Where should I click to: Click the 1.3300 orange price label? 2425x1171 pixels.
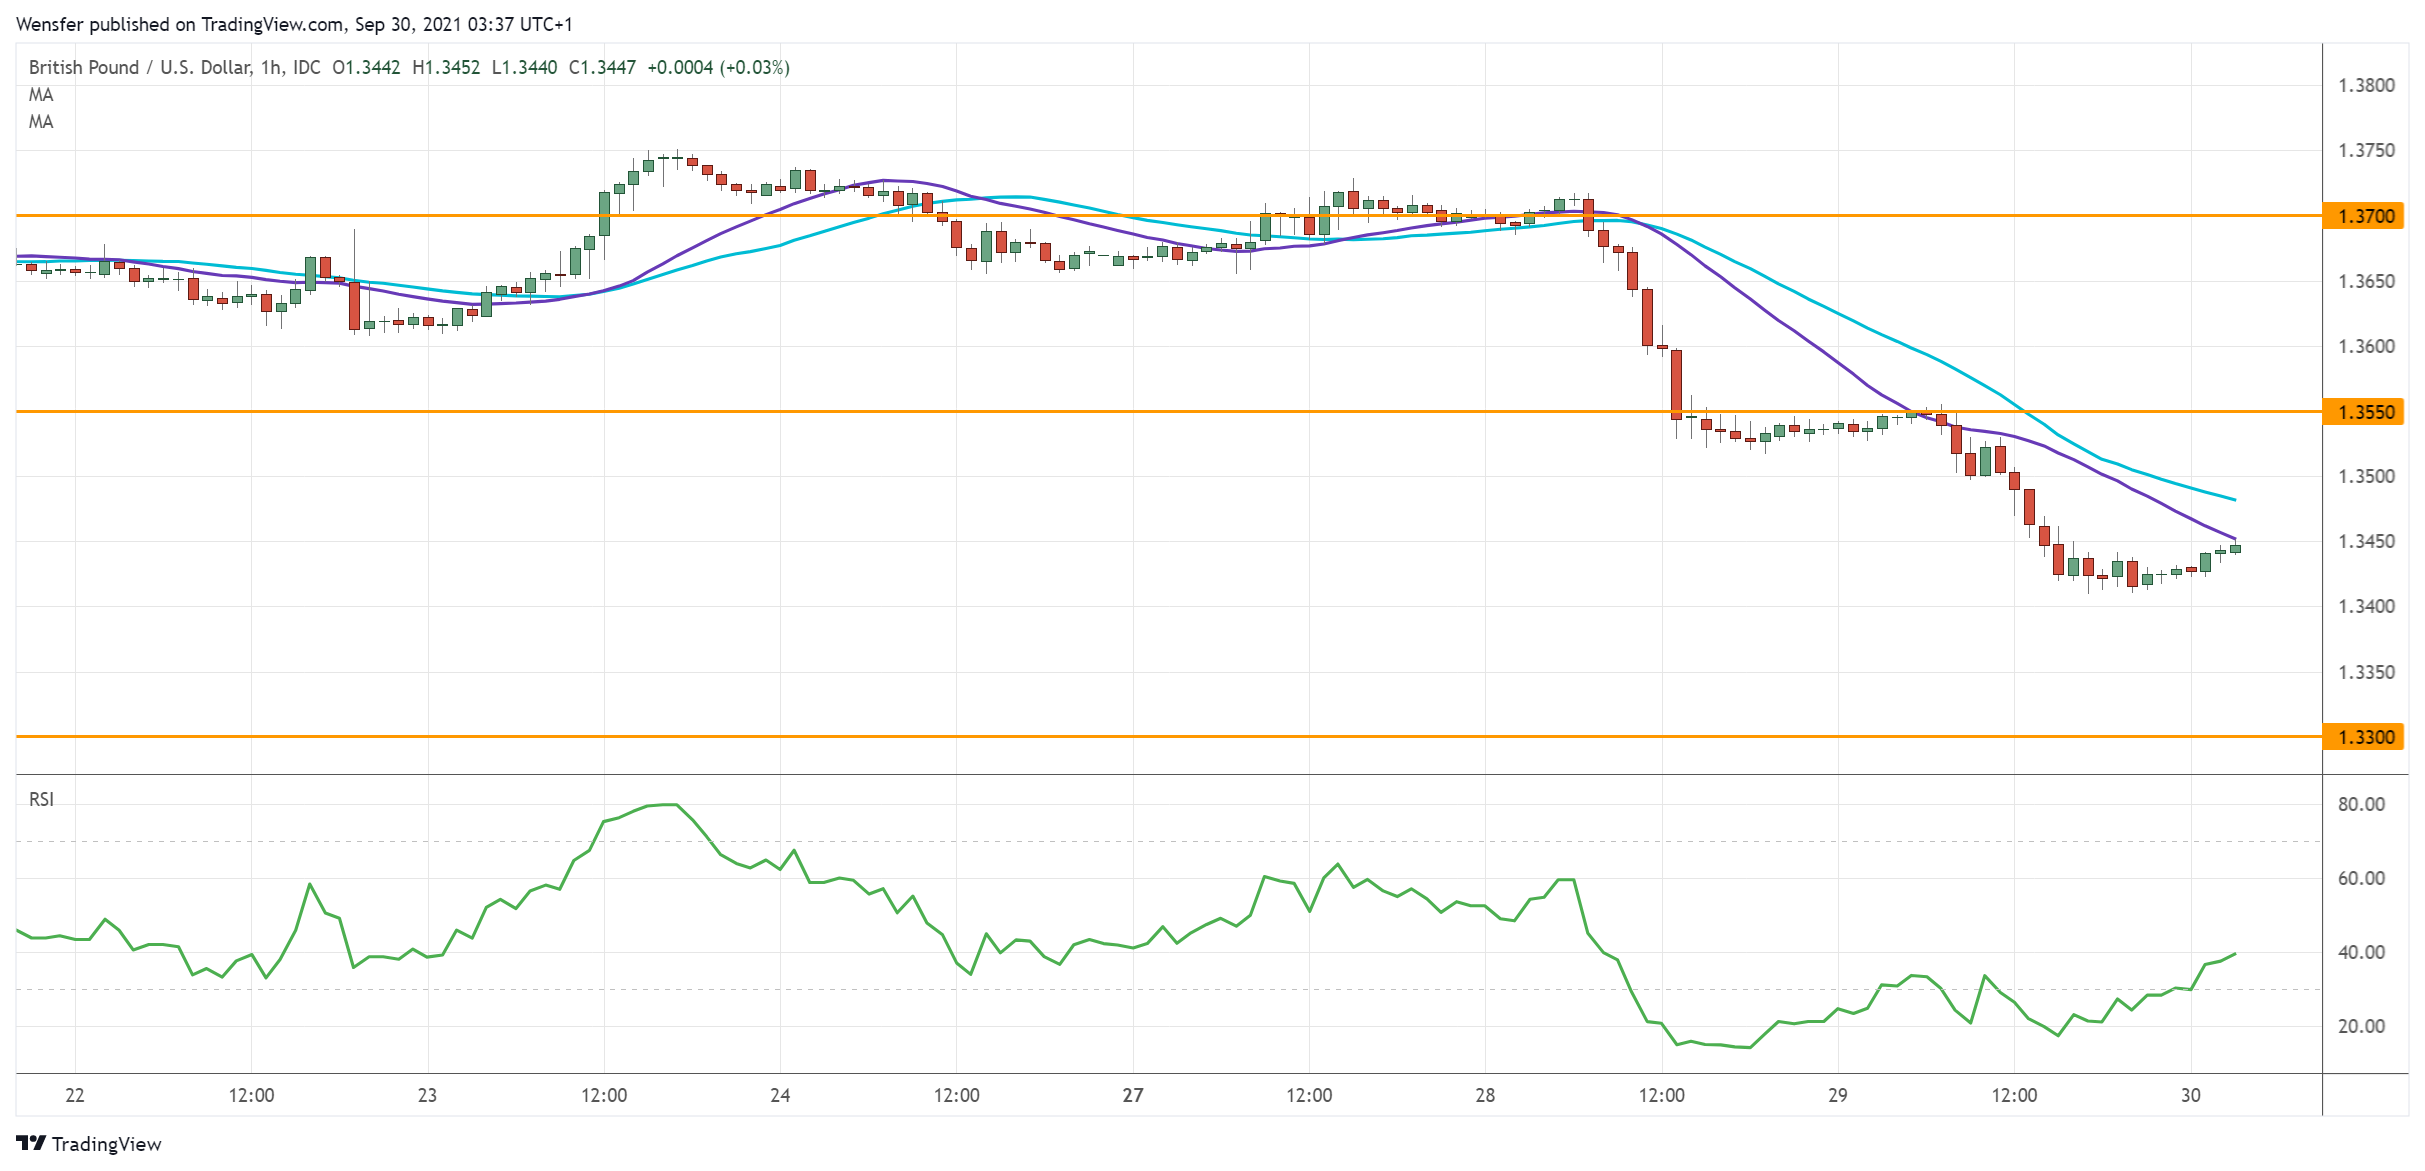(2365, 737)
